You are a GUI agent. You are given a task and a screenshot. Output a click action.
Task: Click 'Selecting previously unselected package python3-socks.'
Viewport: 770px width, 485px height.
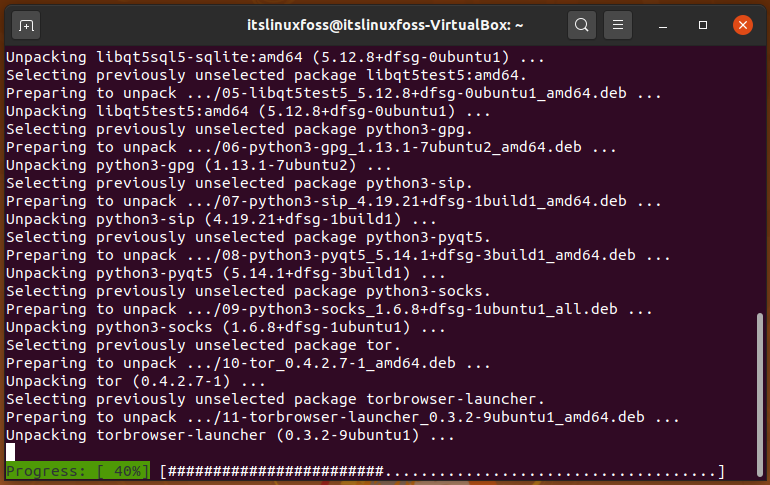tap(248, 291)
